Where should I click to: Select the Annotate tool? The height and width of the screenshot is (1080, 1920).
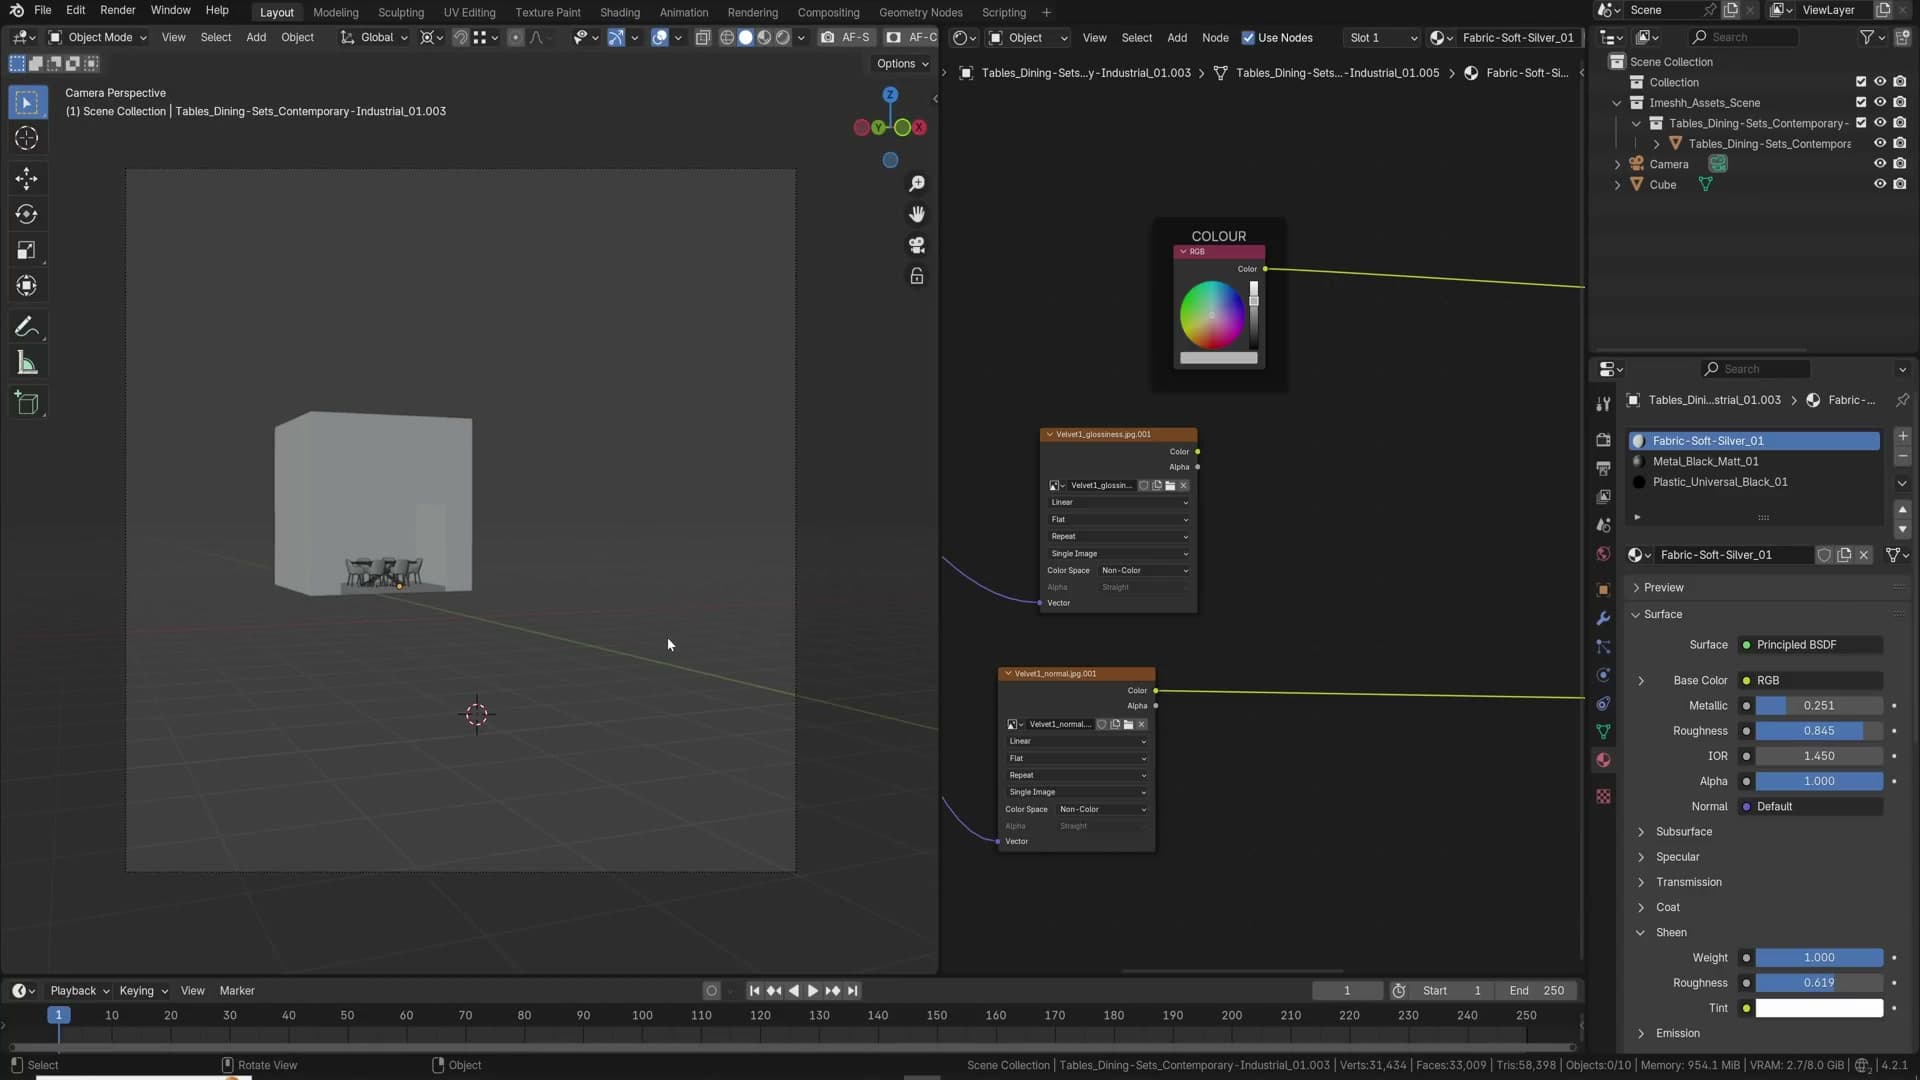[27, 327]
